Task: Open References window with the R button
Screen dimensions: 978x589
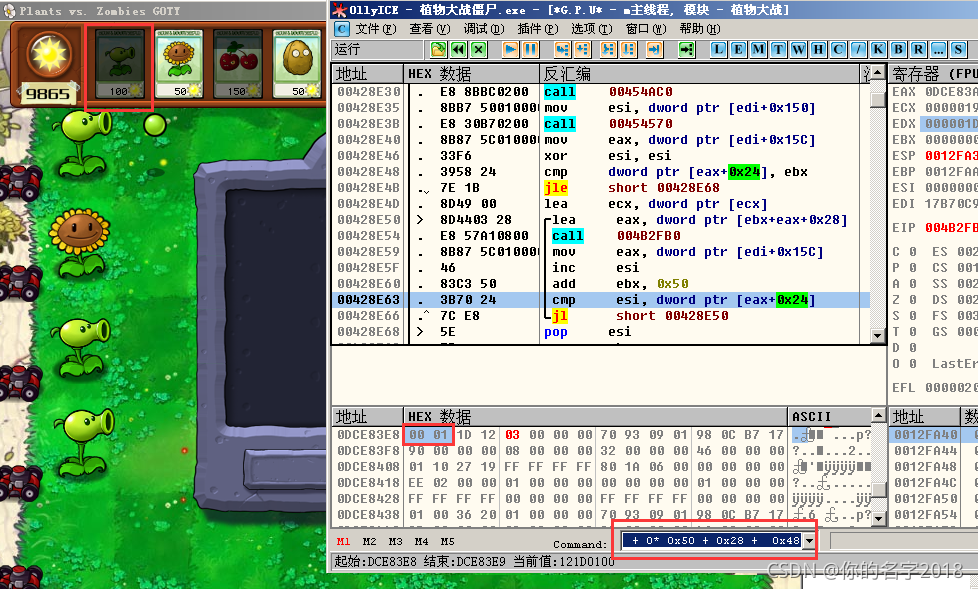Action: coord(918,49)
